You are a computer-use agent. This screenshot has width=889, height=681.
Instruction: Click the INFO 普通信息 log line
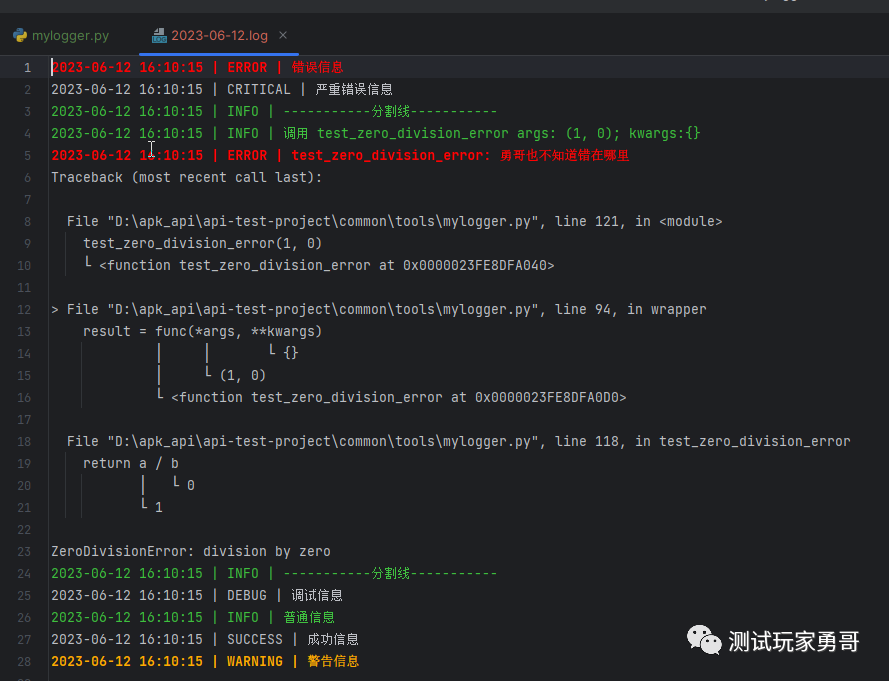coord(193,617)
